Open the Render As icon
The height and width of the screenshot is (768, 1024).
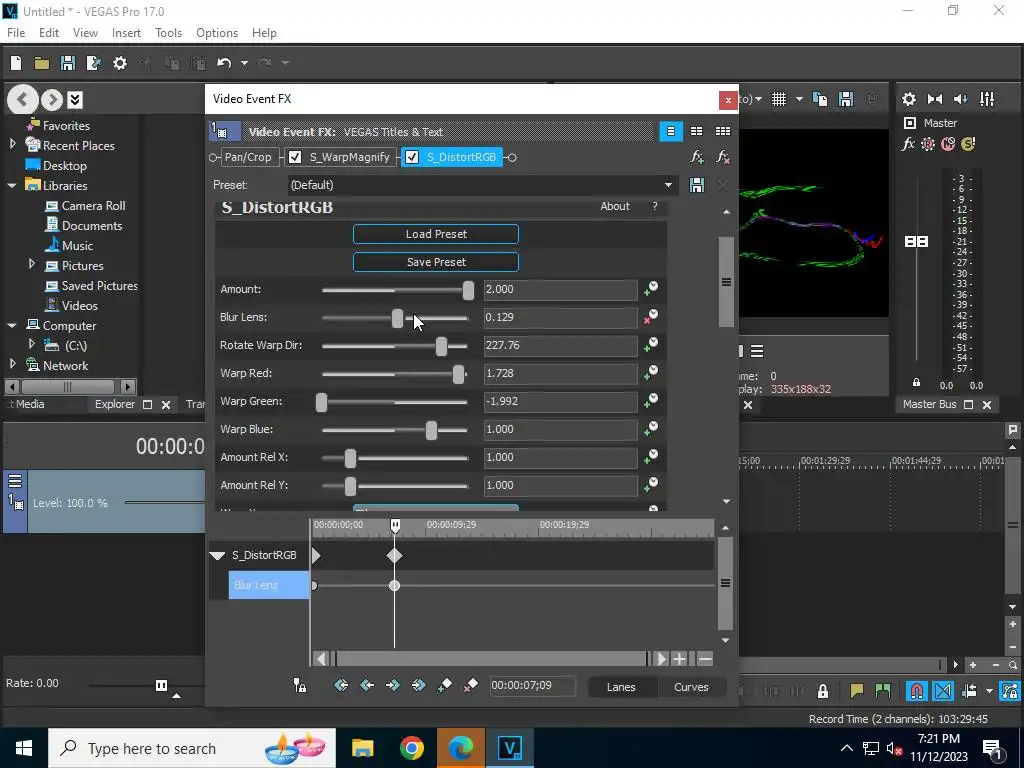[x=93, y=63]
